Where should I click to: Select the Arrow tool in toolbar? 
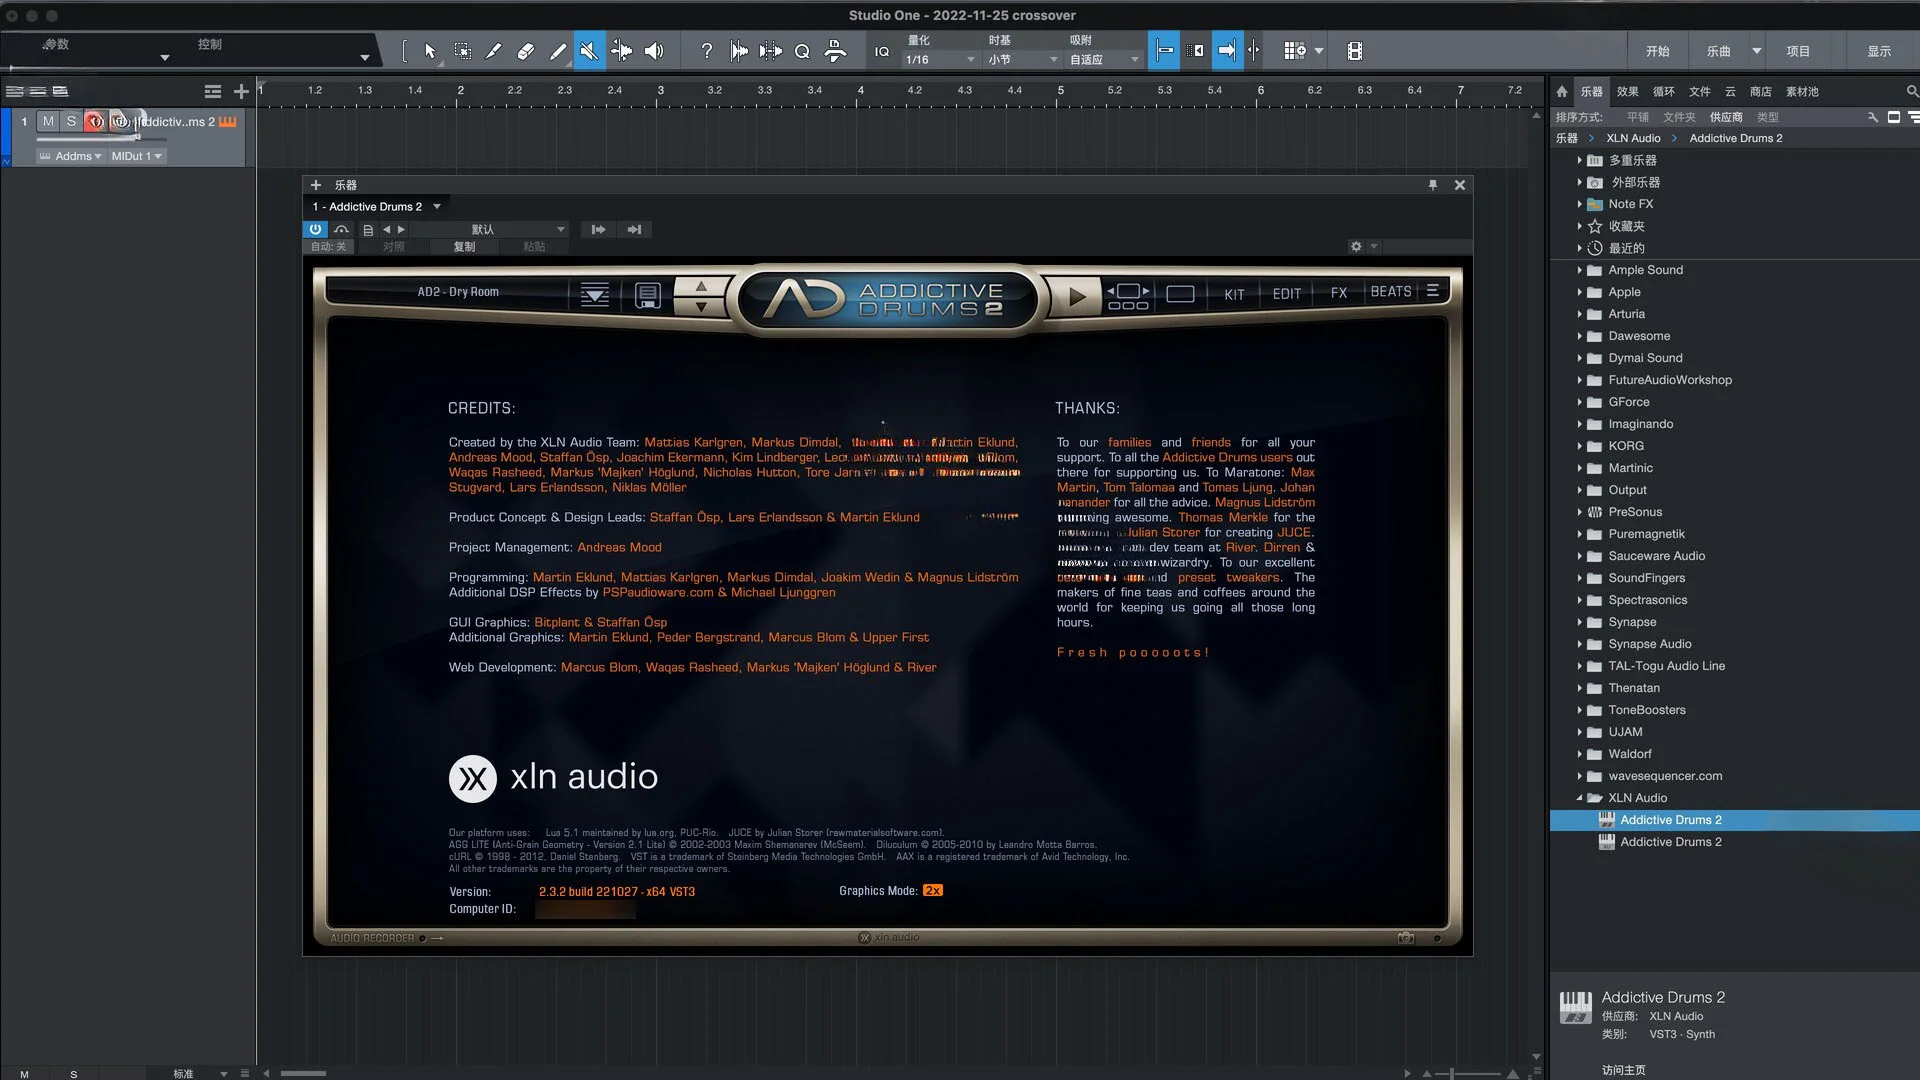430,51
